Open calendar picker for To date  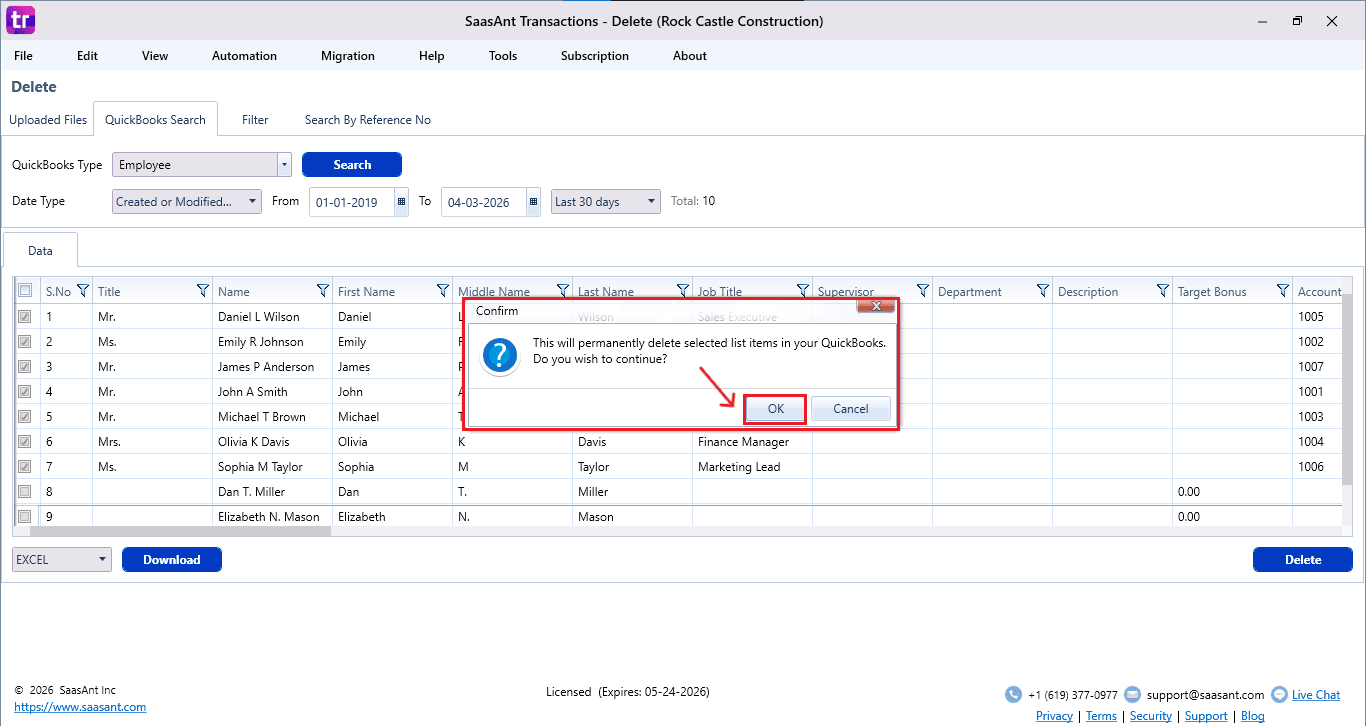tap(533, 202)
